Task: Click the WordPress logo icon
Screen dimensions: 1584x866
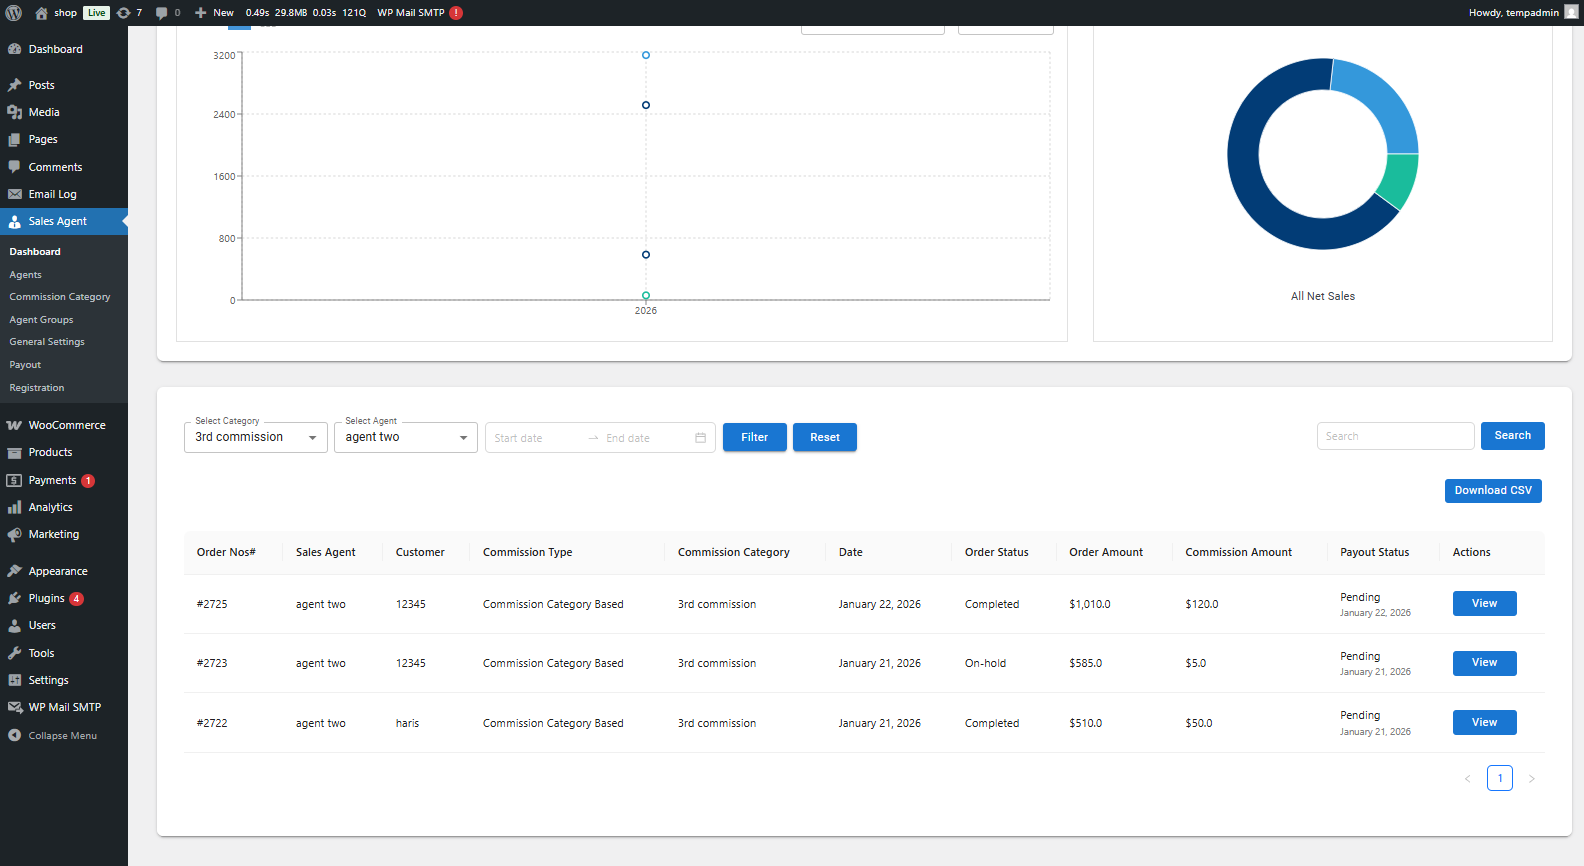Action: tap(14, 13)
